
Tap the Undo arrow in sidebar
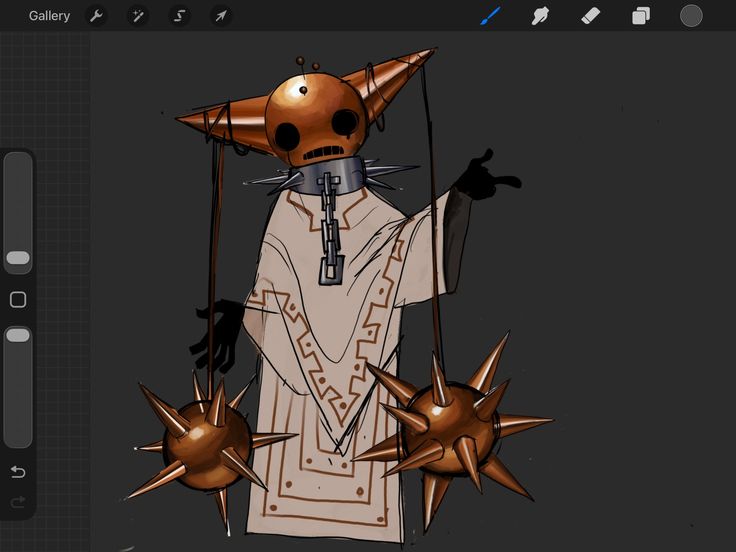click(18, 472)
